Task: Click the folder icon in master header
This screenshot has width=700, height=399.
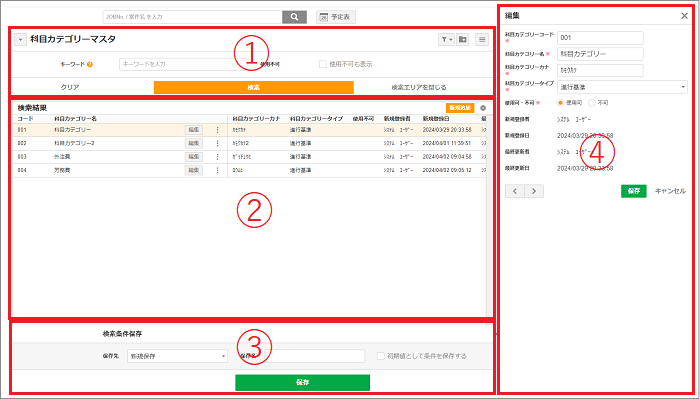Action: 463,40
